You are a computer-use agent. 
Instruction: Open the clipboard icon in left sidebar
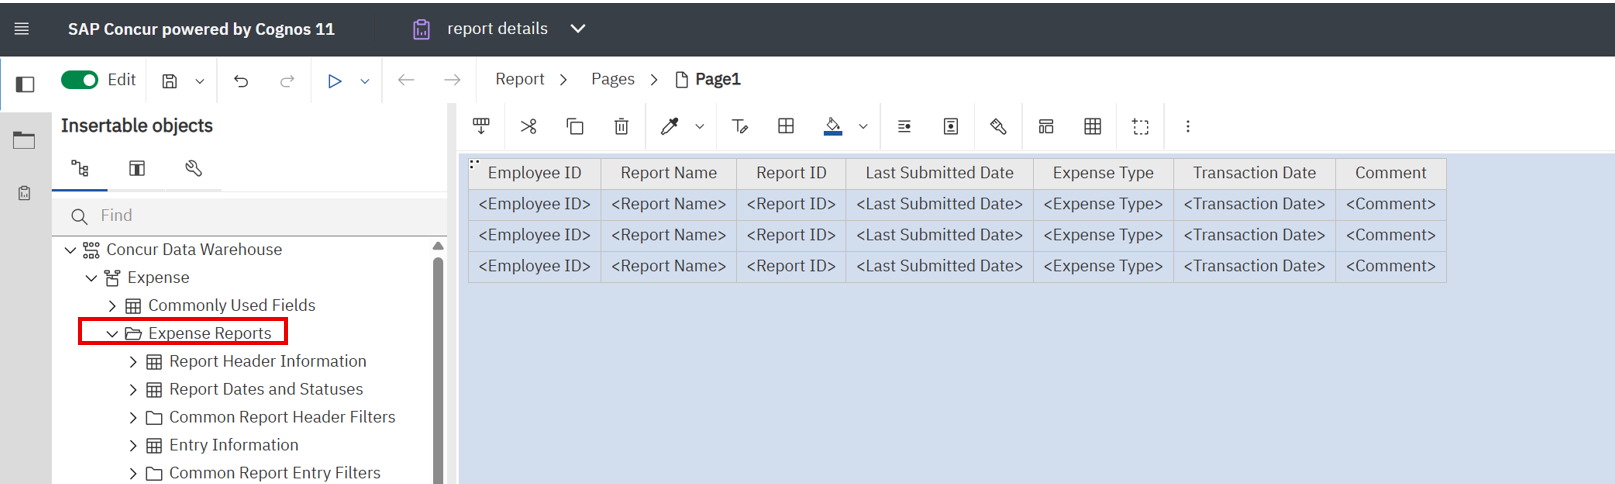click(24, 193)
